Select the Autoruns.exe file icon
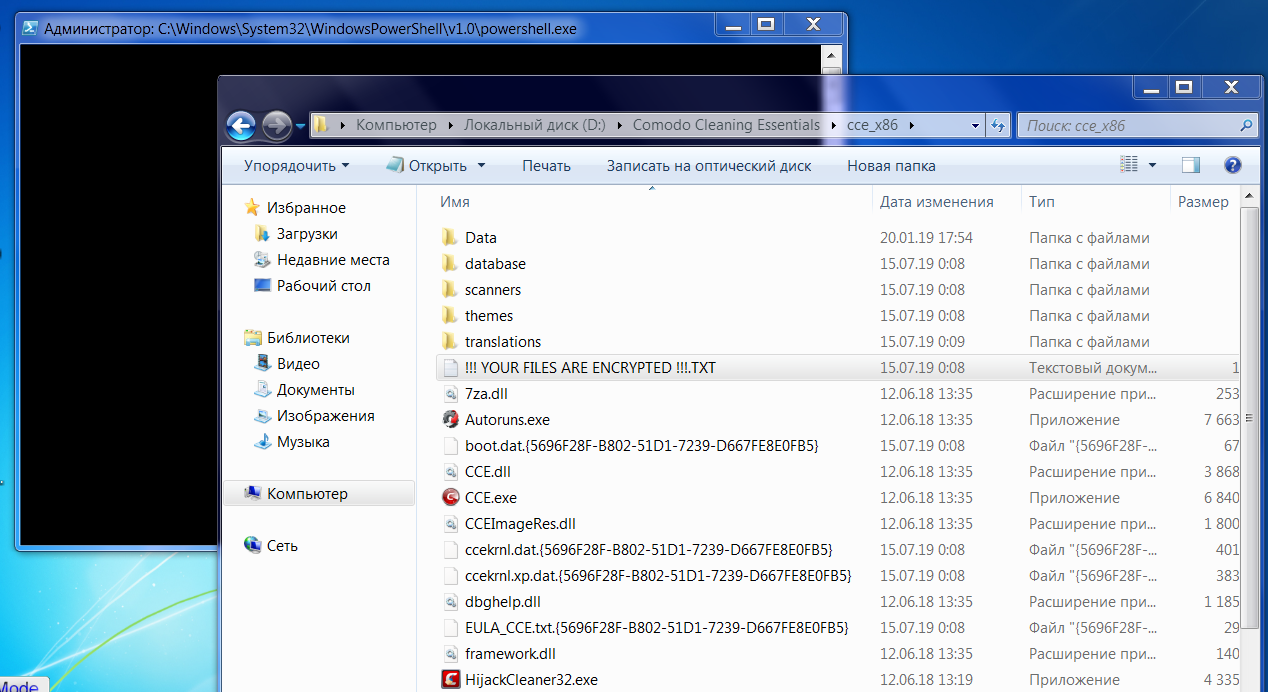 pos(450,420)
